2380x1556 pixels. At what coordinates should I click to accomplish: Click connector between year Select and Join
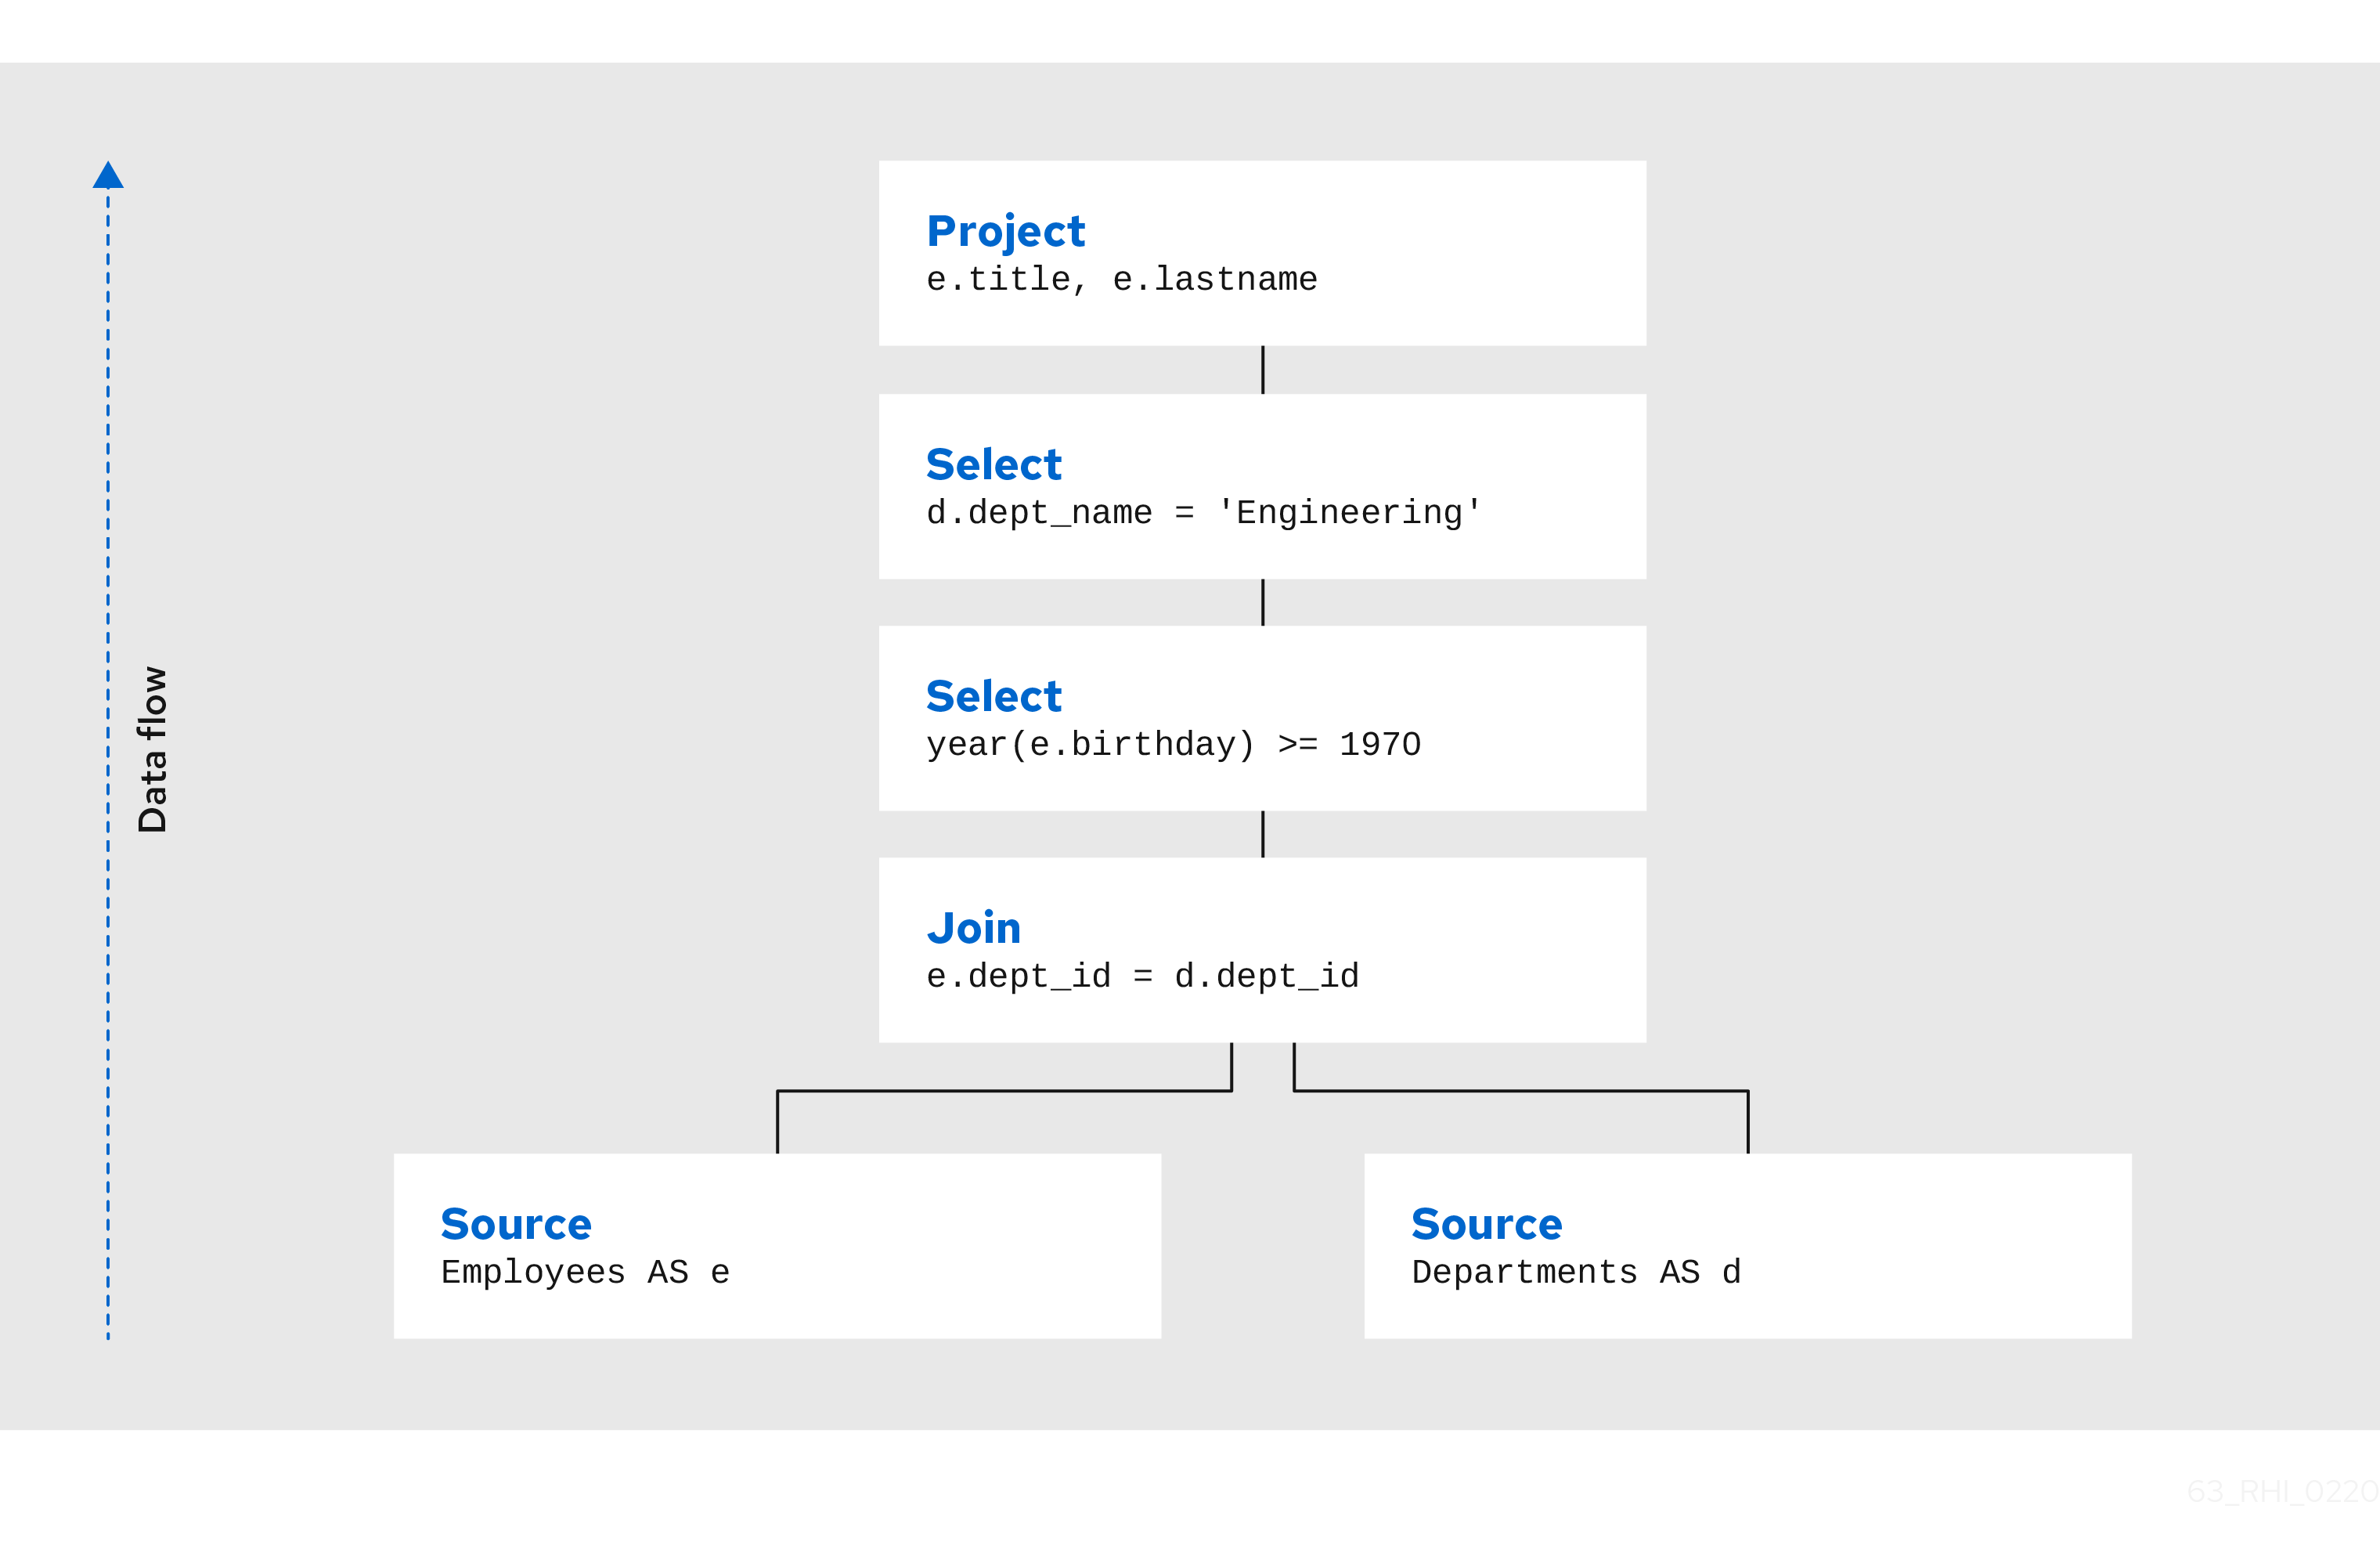(x=1263, y=834)
